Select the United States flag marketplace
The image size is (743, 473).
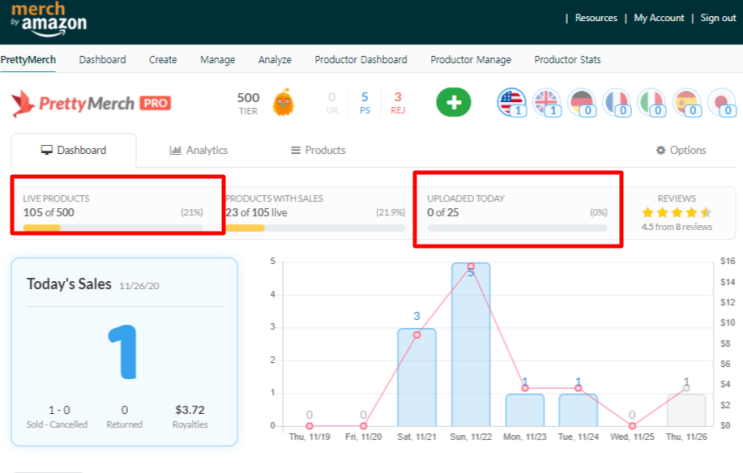(x=512, y=102)
